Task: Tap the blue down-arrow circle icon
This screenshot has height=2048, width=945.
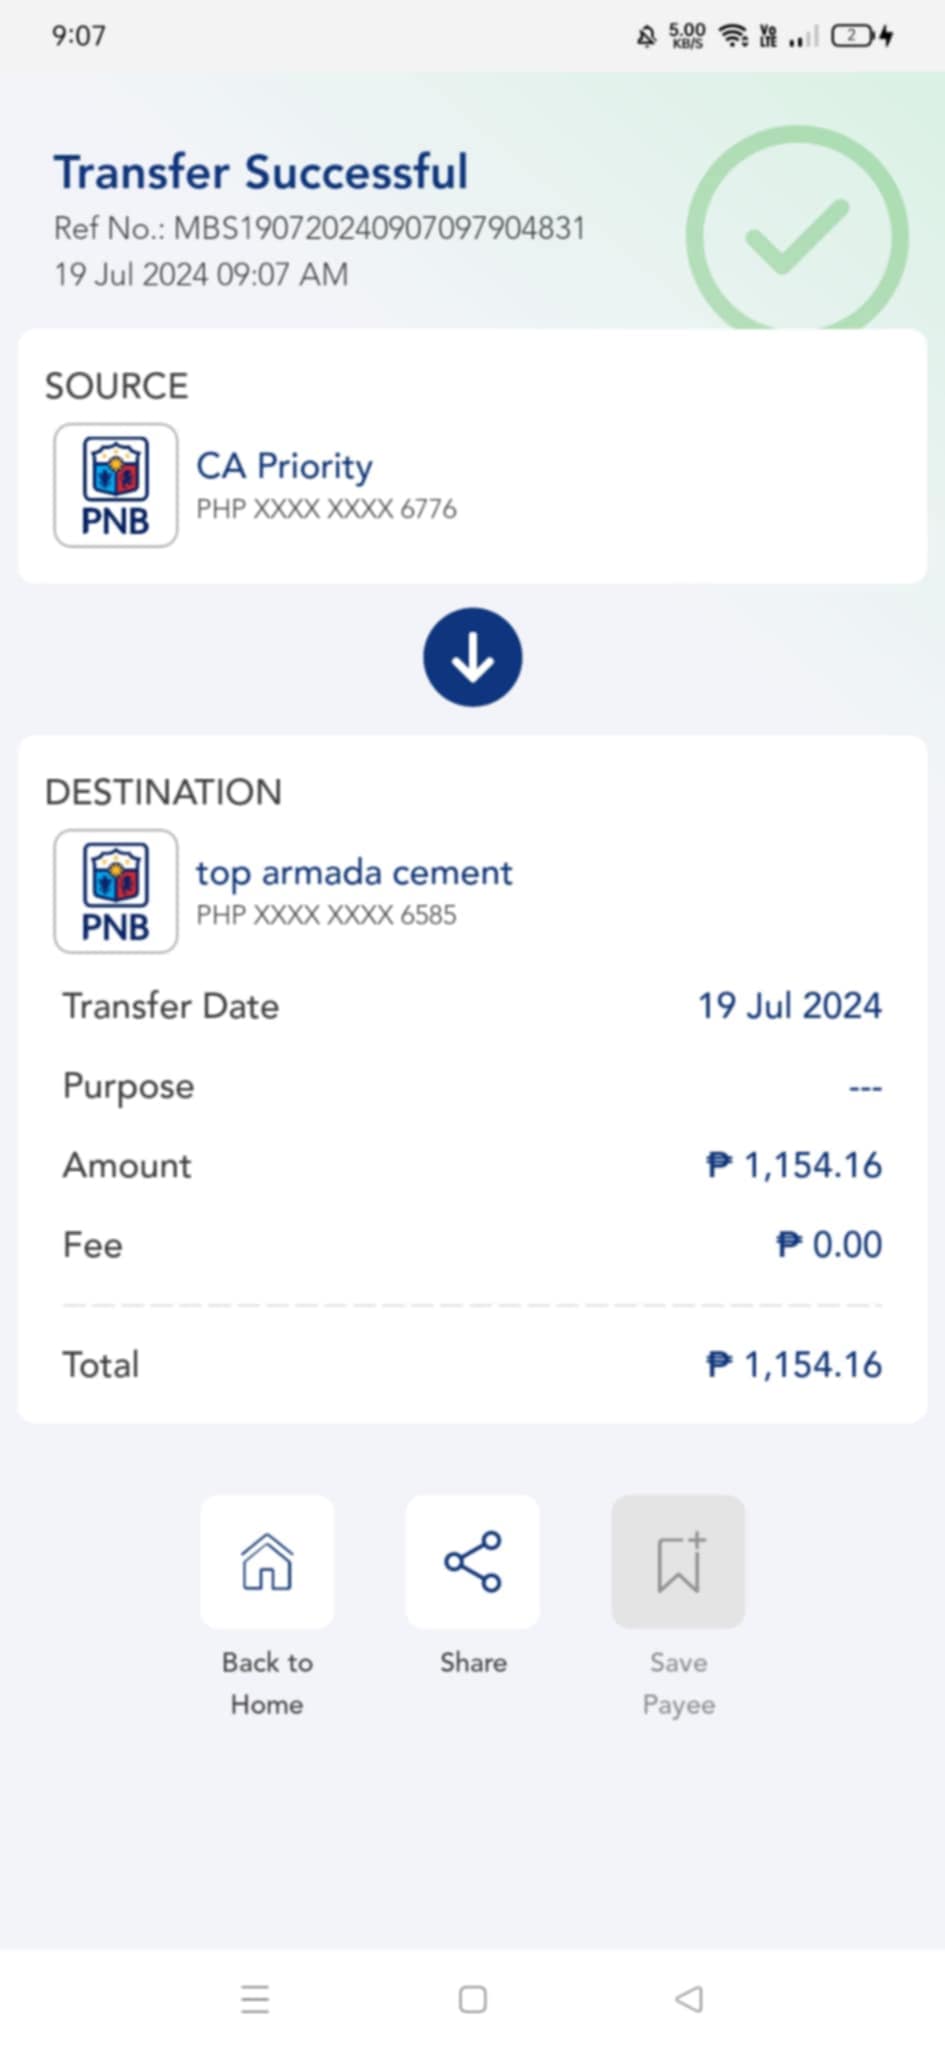Action: tap(472, 657)
